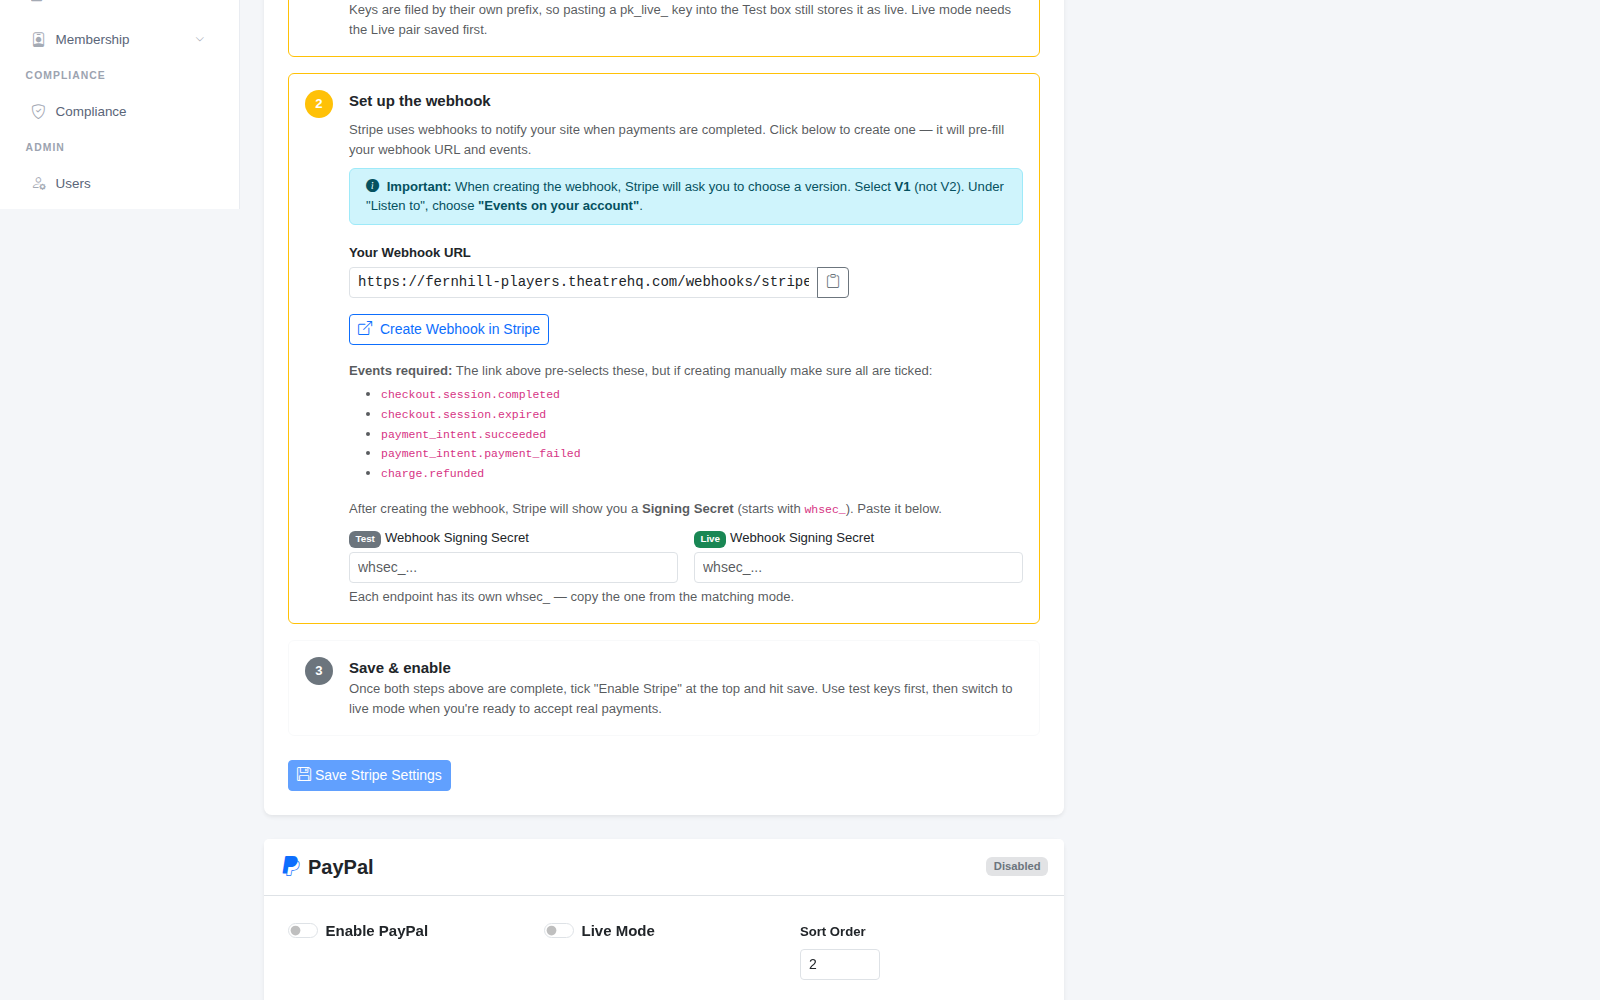Click the PayPal Sort Order field
This screenshot has height=1000, width=1600.
pyautogui.click(x=840, y=964)
